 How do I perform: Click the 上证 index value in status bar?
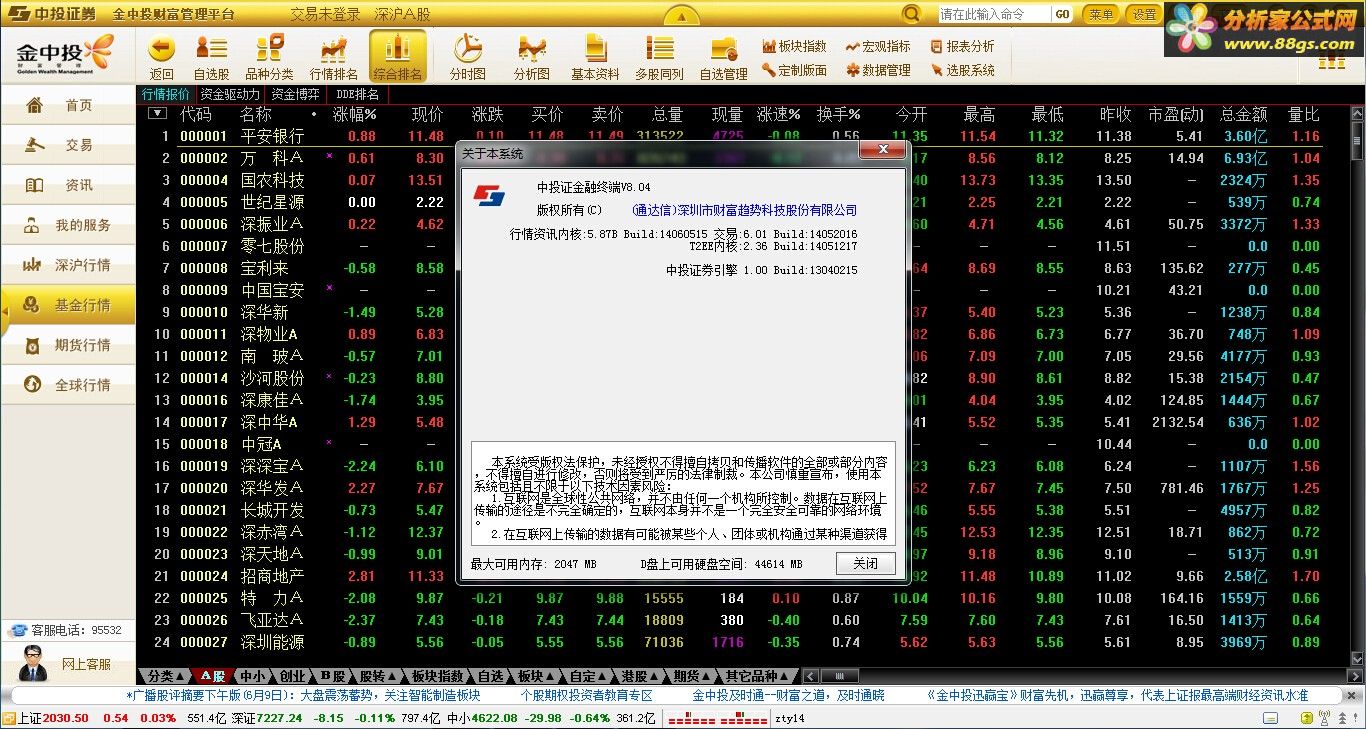click(x=67, y=718)
